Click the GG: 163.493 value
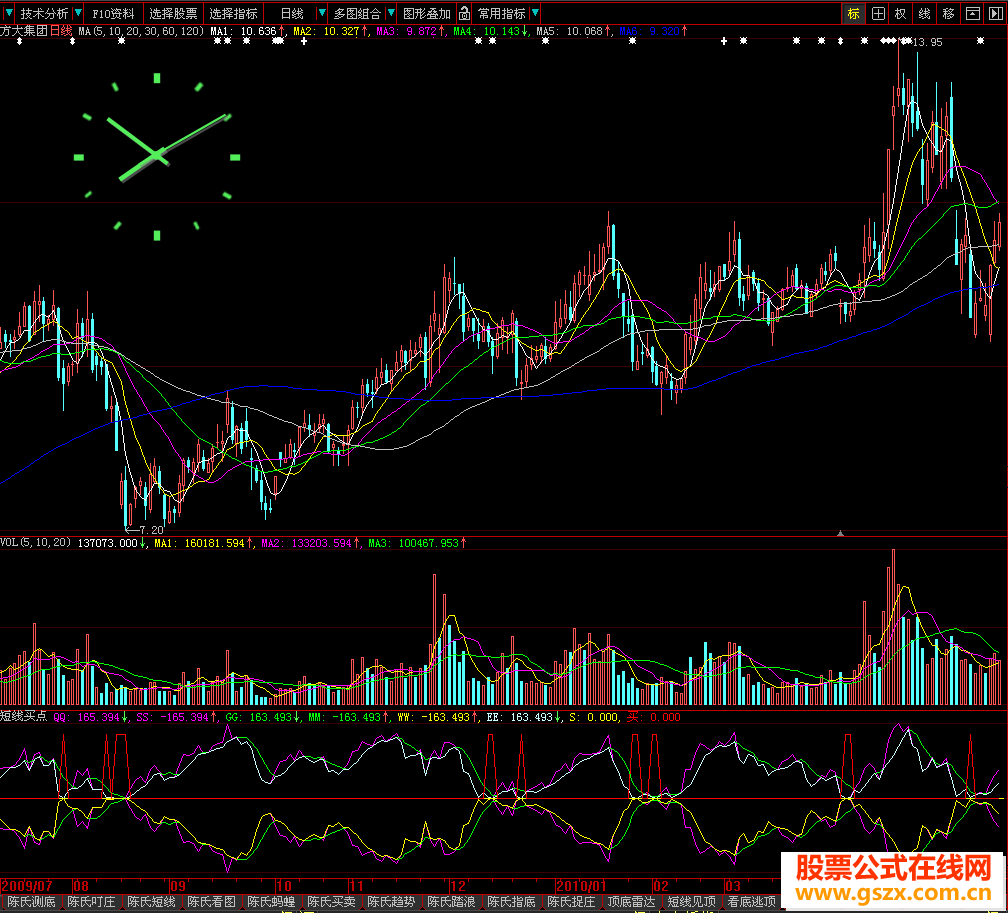The width and height of the screenshot is (1008, 913). pos(258,717)
